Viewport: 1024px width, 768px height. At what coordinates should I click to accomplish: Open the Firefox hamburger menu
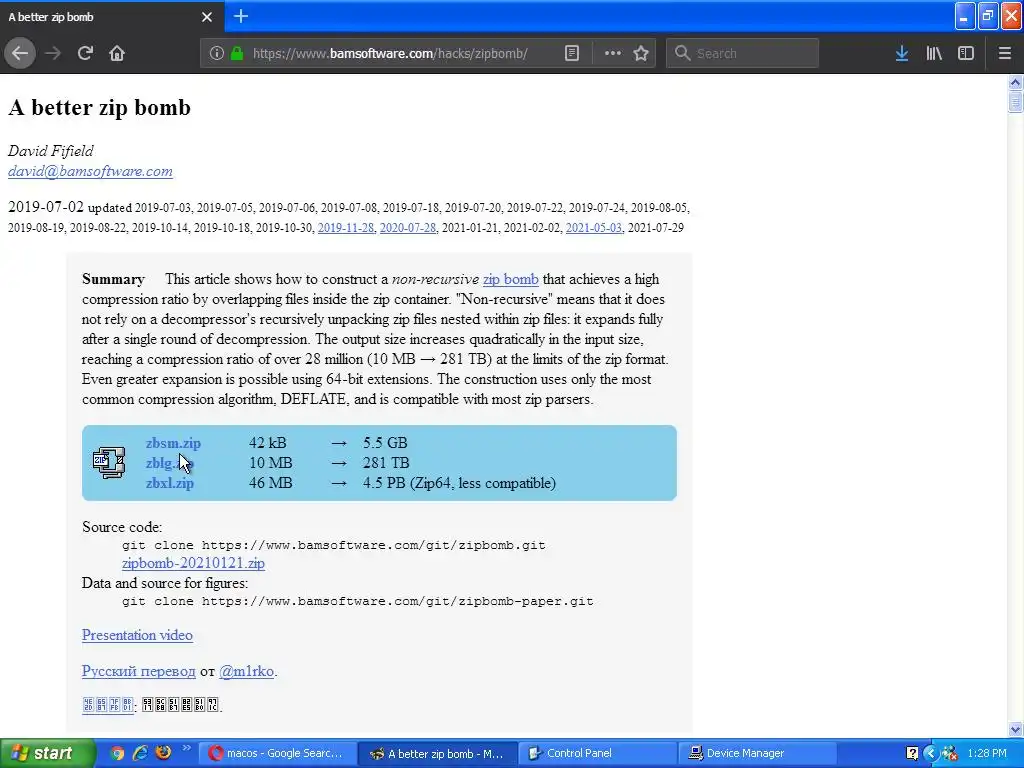click(1005, 53)
